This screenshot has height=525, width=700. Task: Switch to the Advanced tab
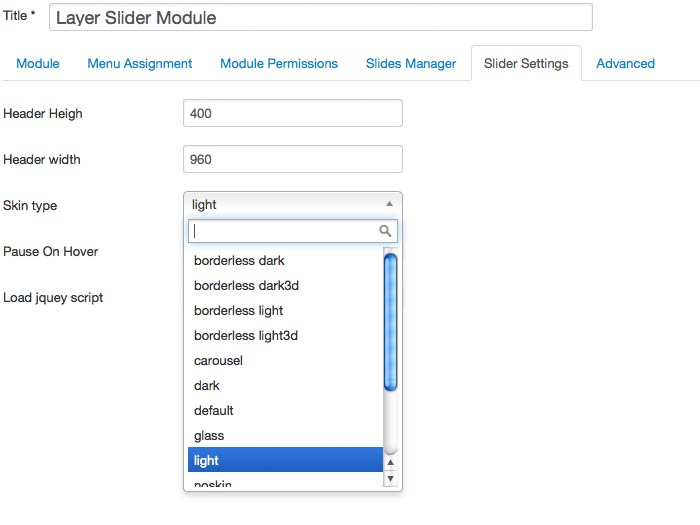pos(625,64)
